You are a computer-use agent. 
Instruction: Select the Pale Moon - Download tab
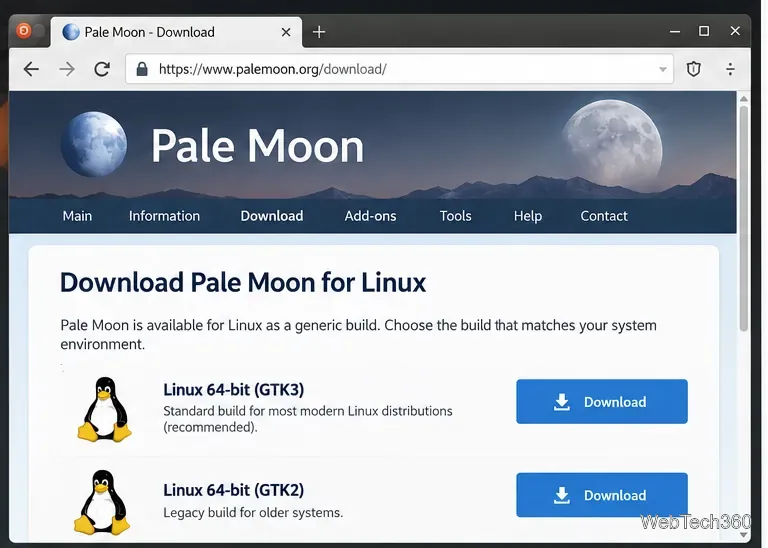point(176,32)
